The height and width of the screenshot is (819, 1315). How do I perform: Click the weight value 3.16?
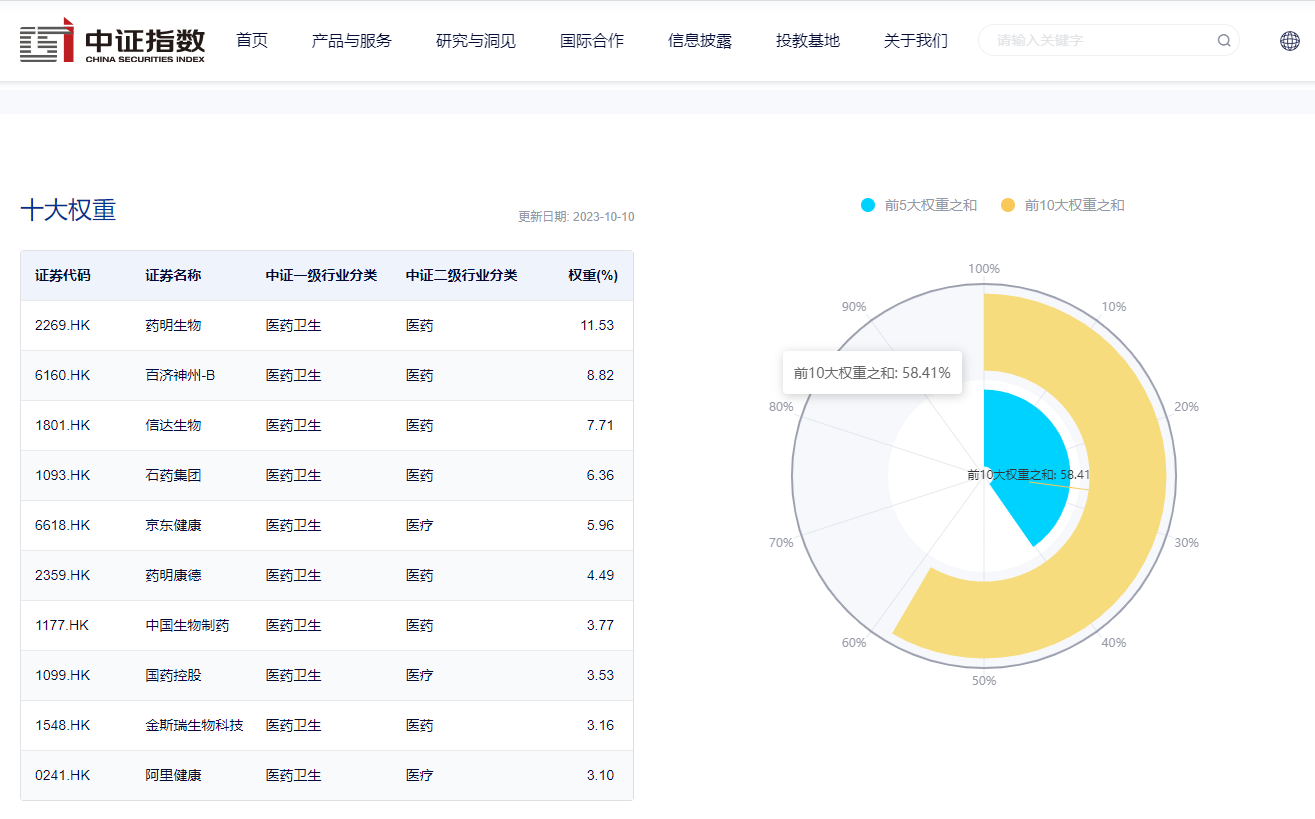(x=600, y=725)
